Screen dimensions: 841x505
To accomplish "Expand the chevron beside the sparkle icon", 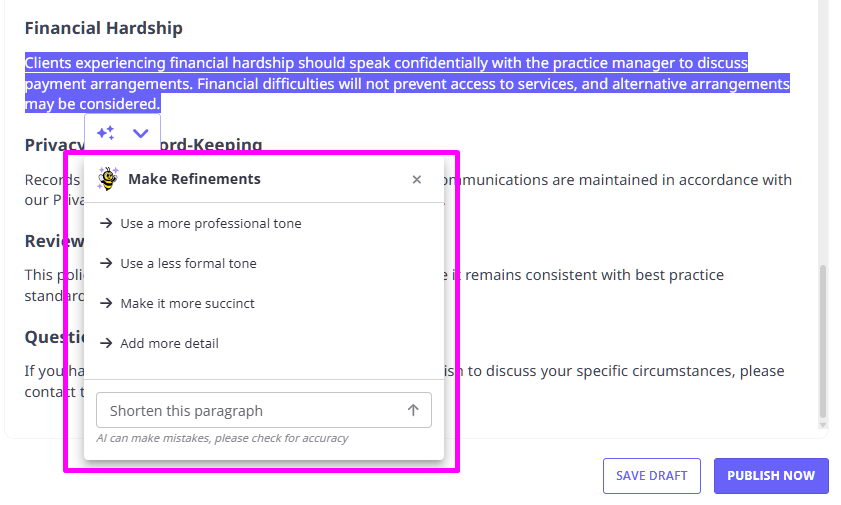I will coord(141,133).
